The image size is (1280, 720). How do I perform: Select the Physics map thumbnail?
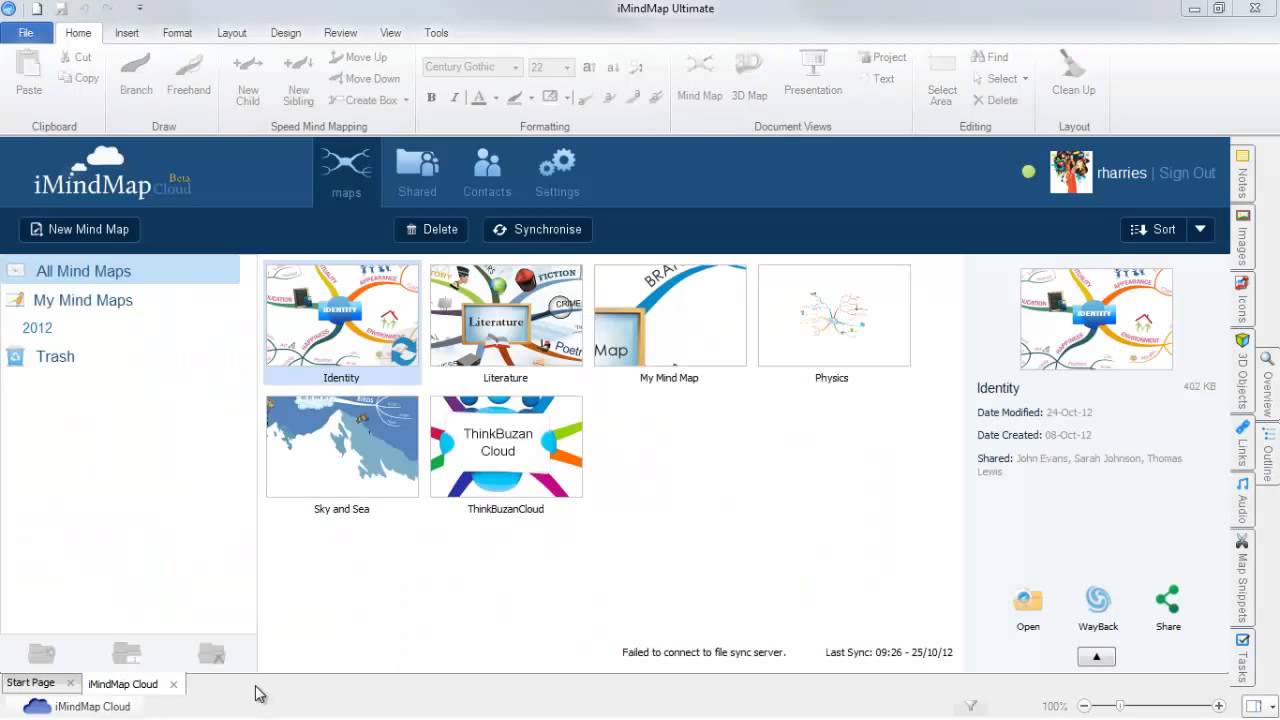tap(834, 316)
